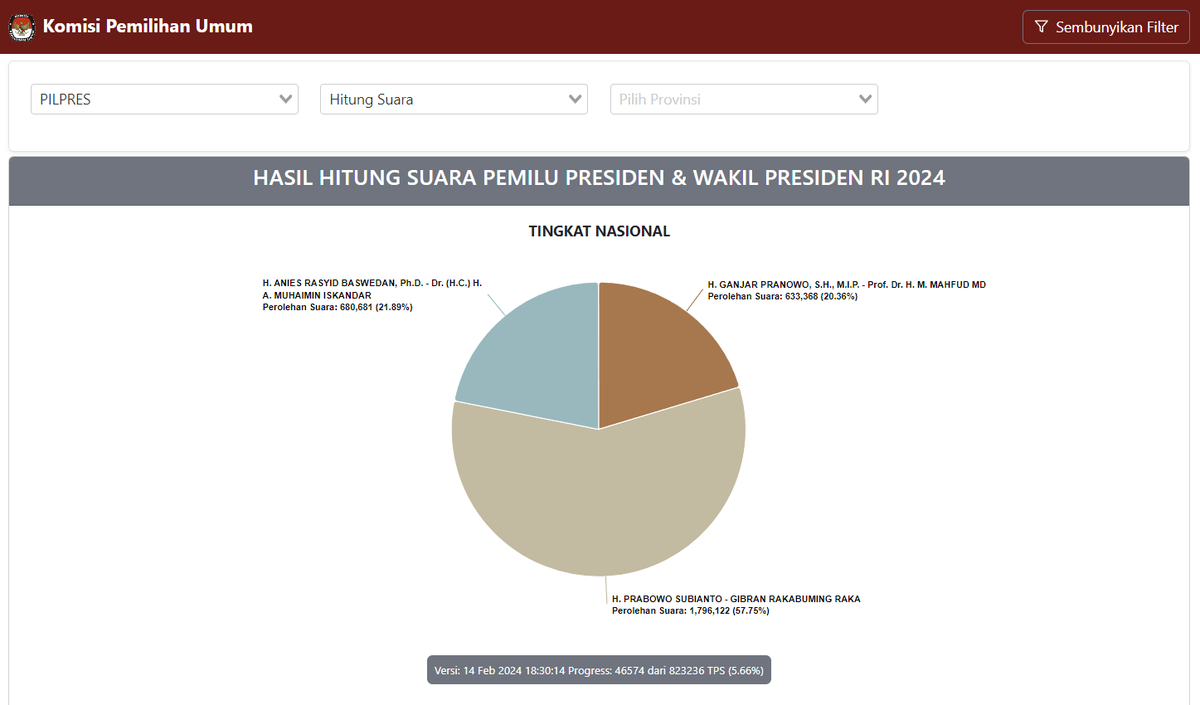Click the version and TPS progress badge
Screen dimensions: 1200x705
[x=599, y=670]
